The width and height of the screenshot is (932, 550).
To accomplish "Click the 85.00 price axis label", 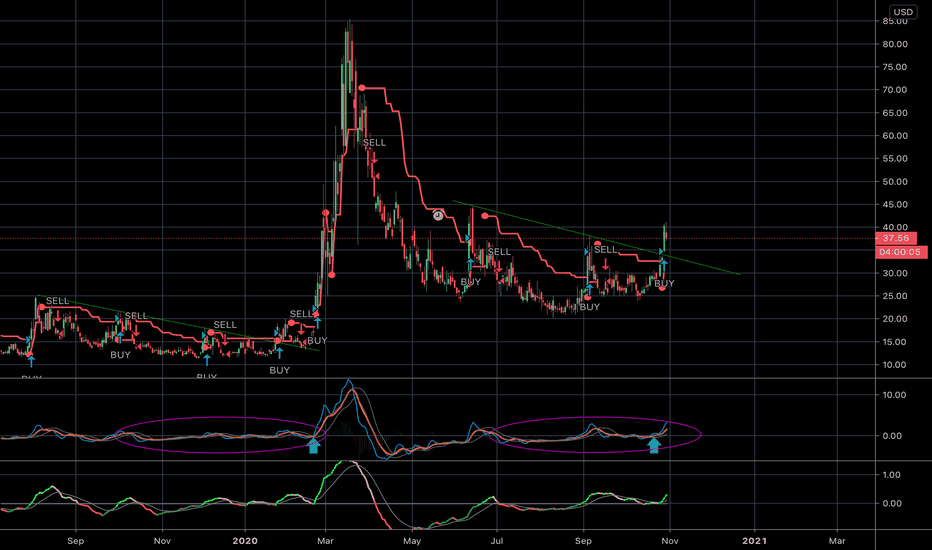I will [x=895, y=21].
